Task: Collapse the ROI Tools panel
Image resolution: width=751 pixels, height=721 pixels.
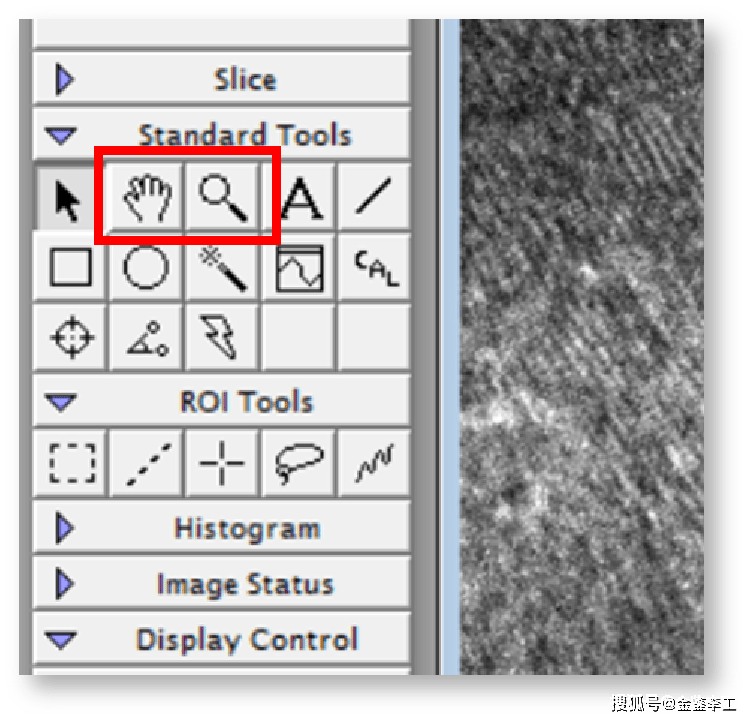Action: [60, 402]
